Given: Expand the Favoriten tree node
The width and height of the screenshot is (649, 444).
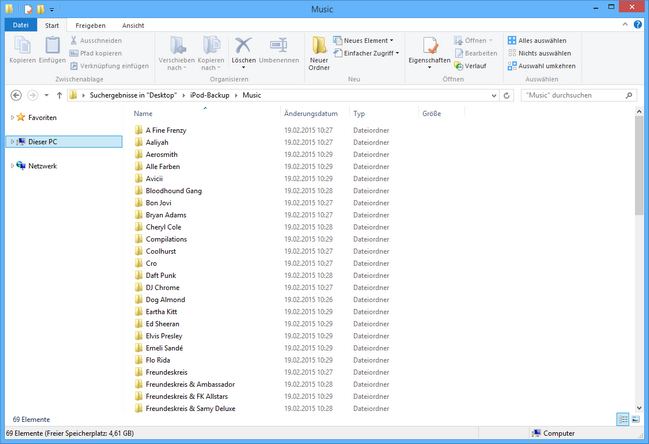Looking at the screenshot, I should click(11, 117).
